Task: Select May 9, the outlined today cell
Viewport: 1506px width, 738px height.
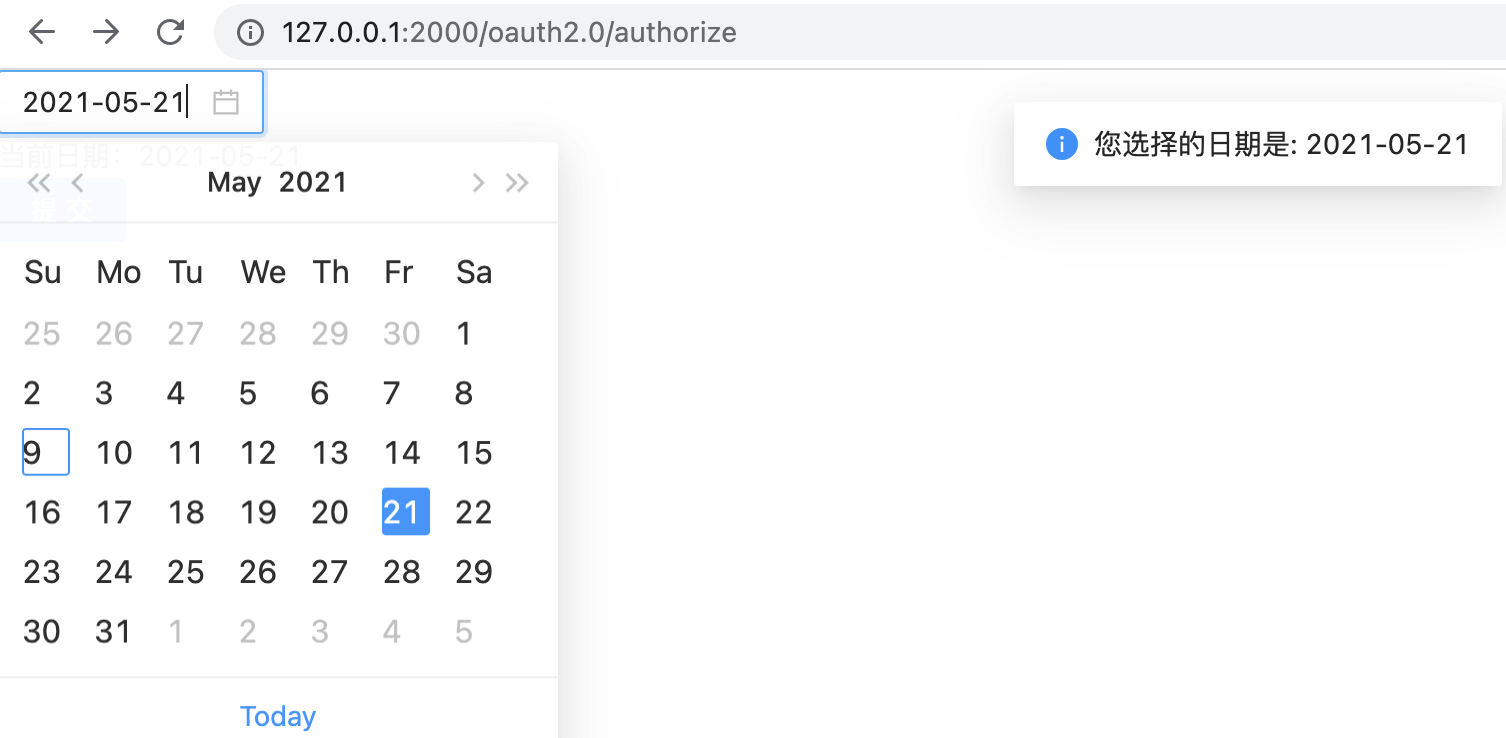Action: [45, 452]
